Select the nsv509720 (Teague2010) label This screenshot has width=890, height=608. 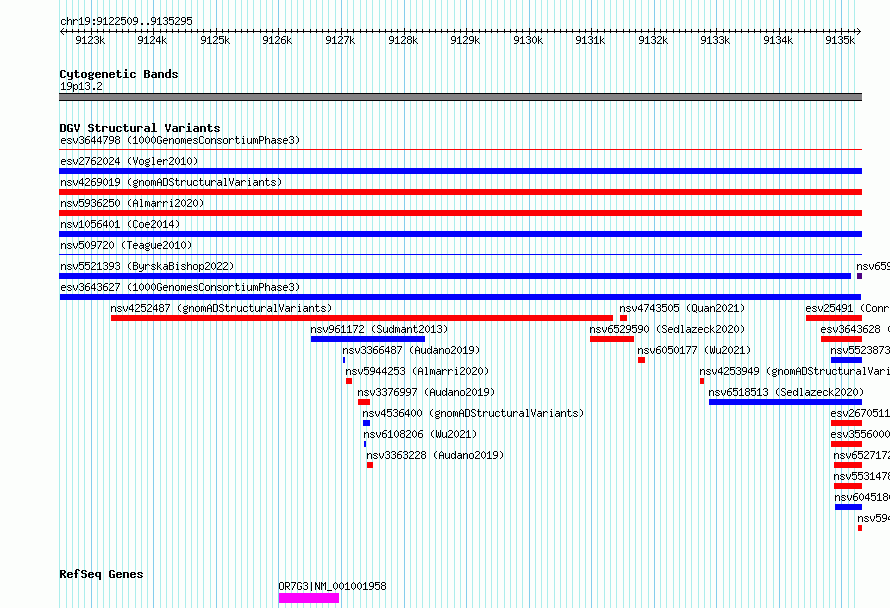tap(126, 245)
